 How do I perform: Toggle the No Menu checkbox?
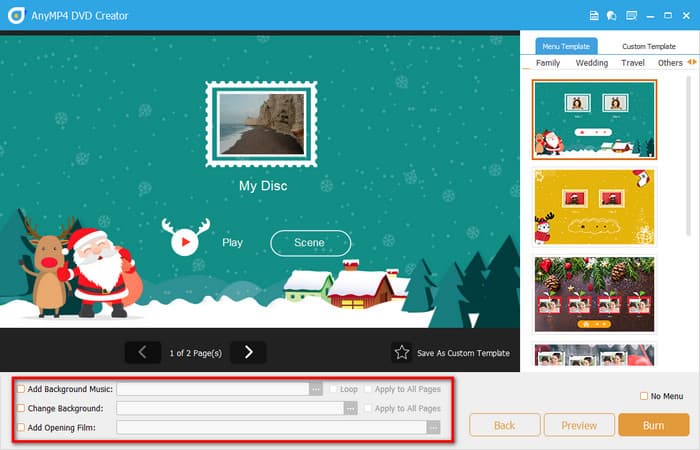[644, 396]
